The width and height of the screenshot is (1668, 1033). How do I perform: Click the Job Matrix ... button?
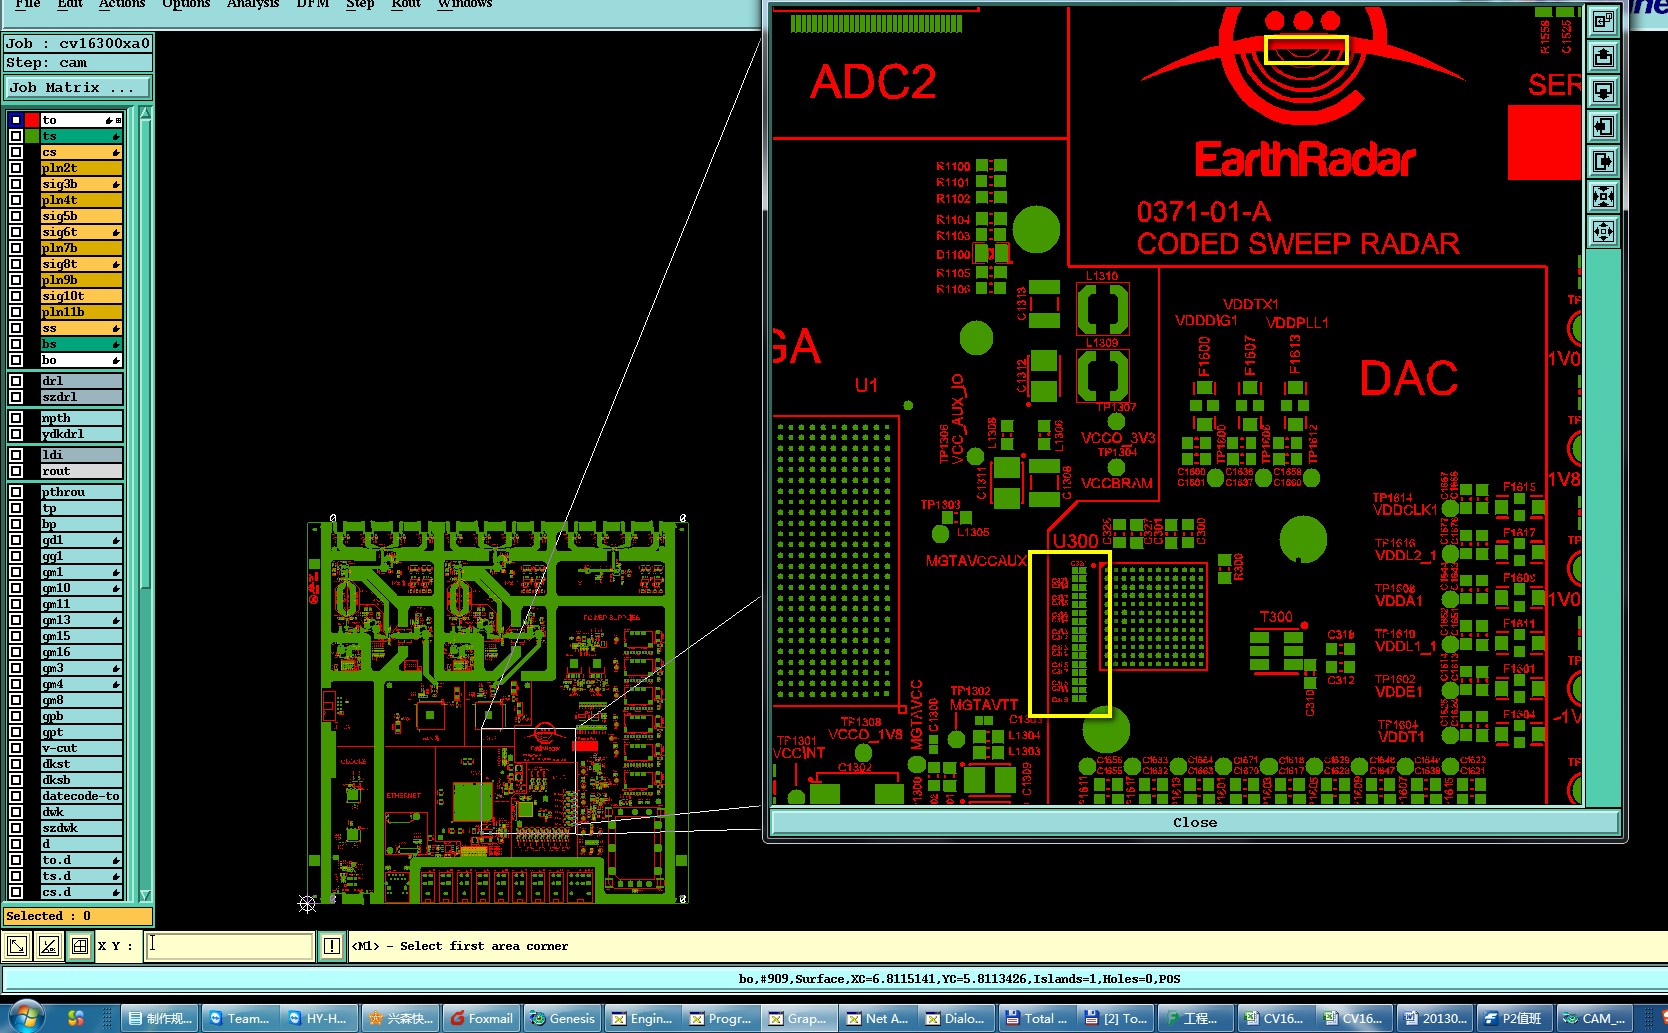[78, 88]
